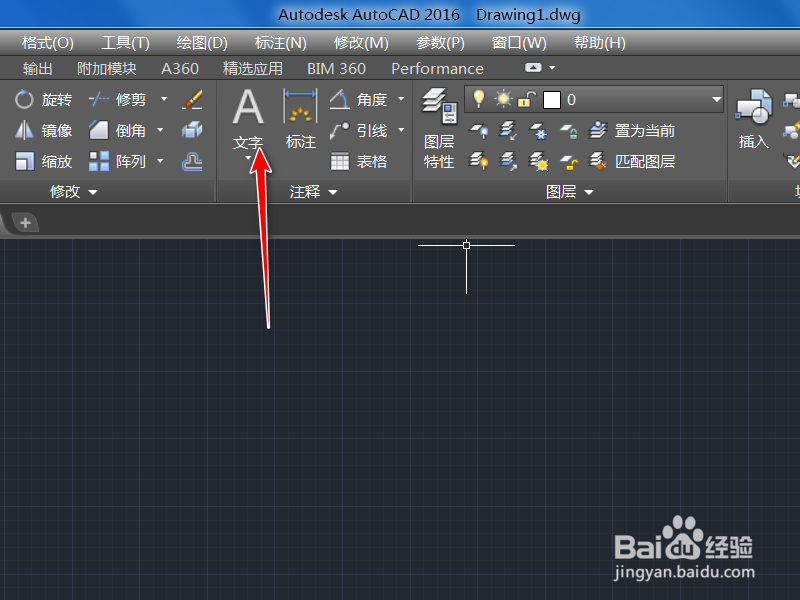800x600 pixels.
Task: Toggle layer 0 lock padlock in dropdown
Action: click(527, 99)
